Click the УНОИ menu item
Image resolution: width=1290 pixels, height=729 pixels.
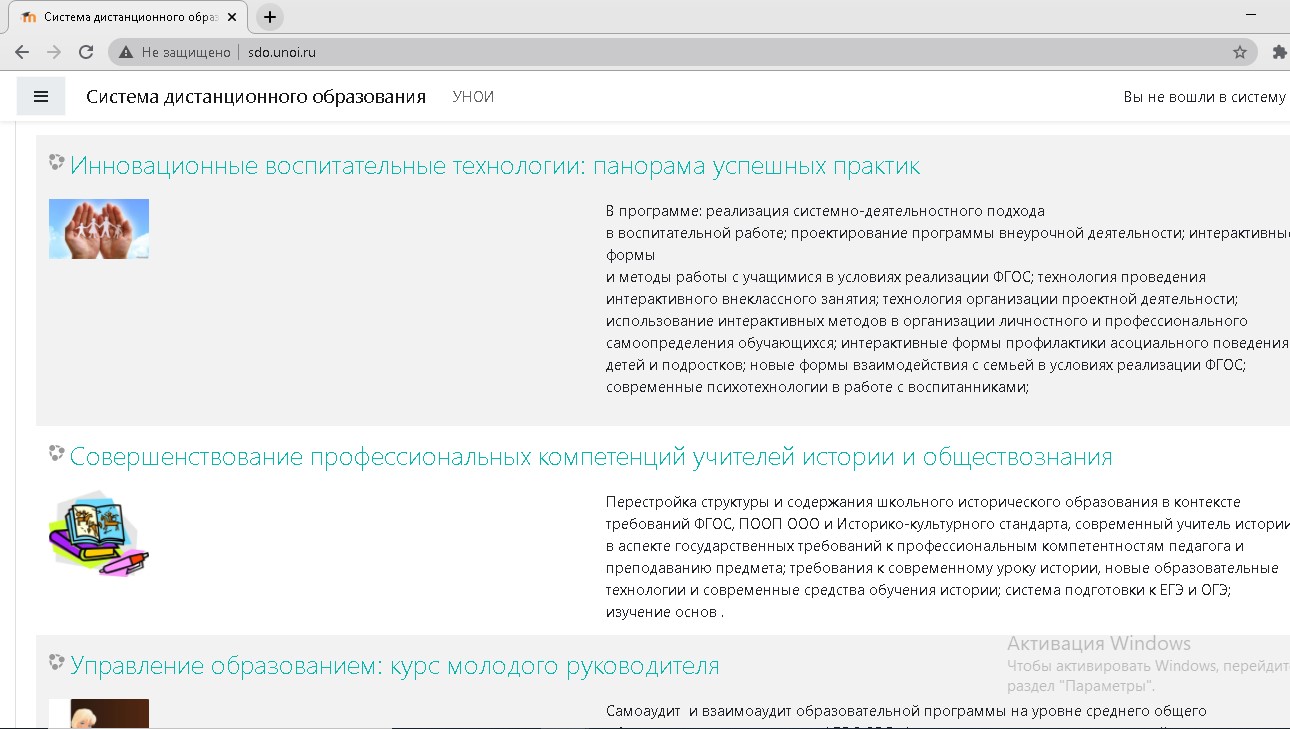[473, 97]
